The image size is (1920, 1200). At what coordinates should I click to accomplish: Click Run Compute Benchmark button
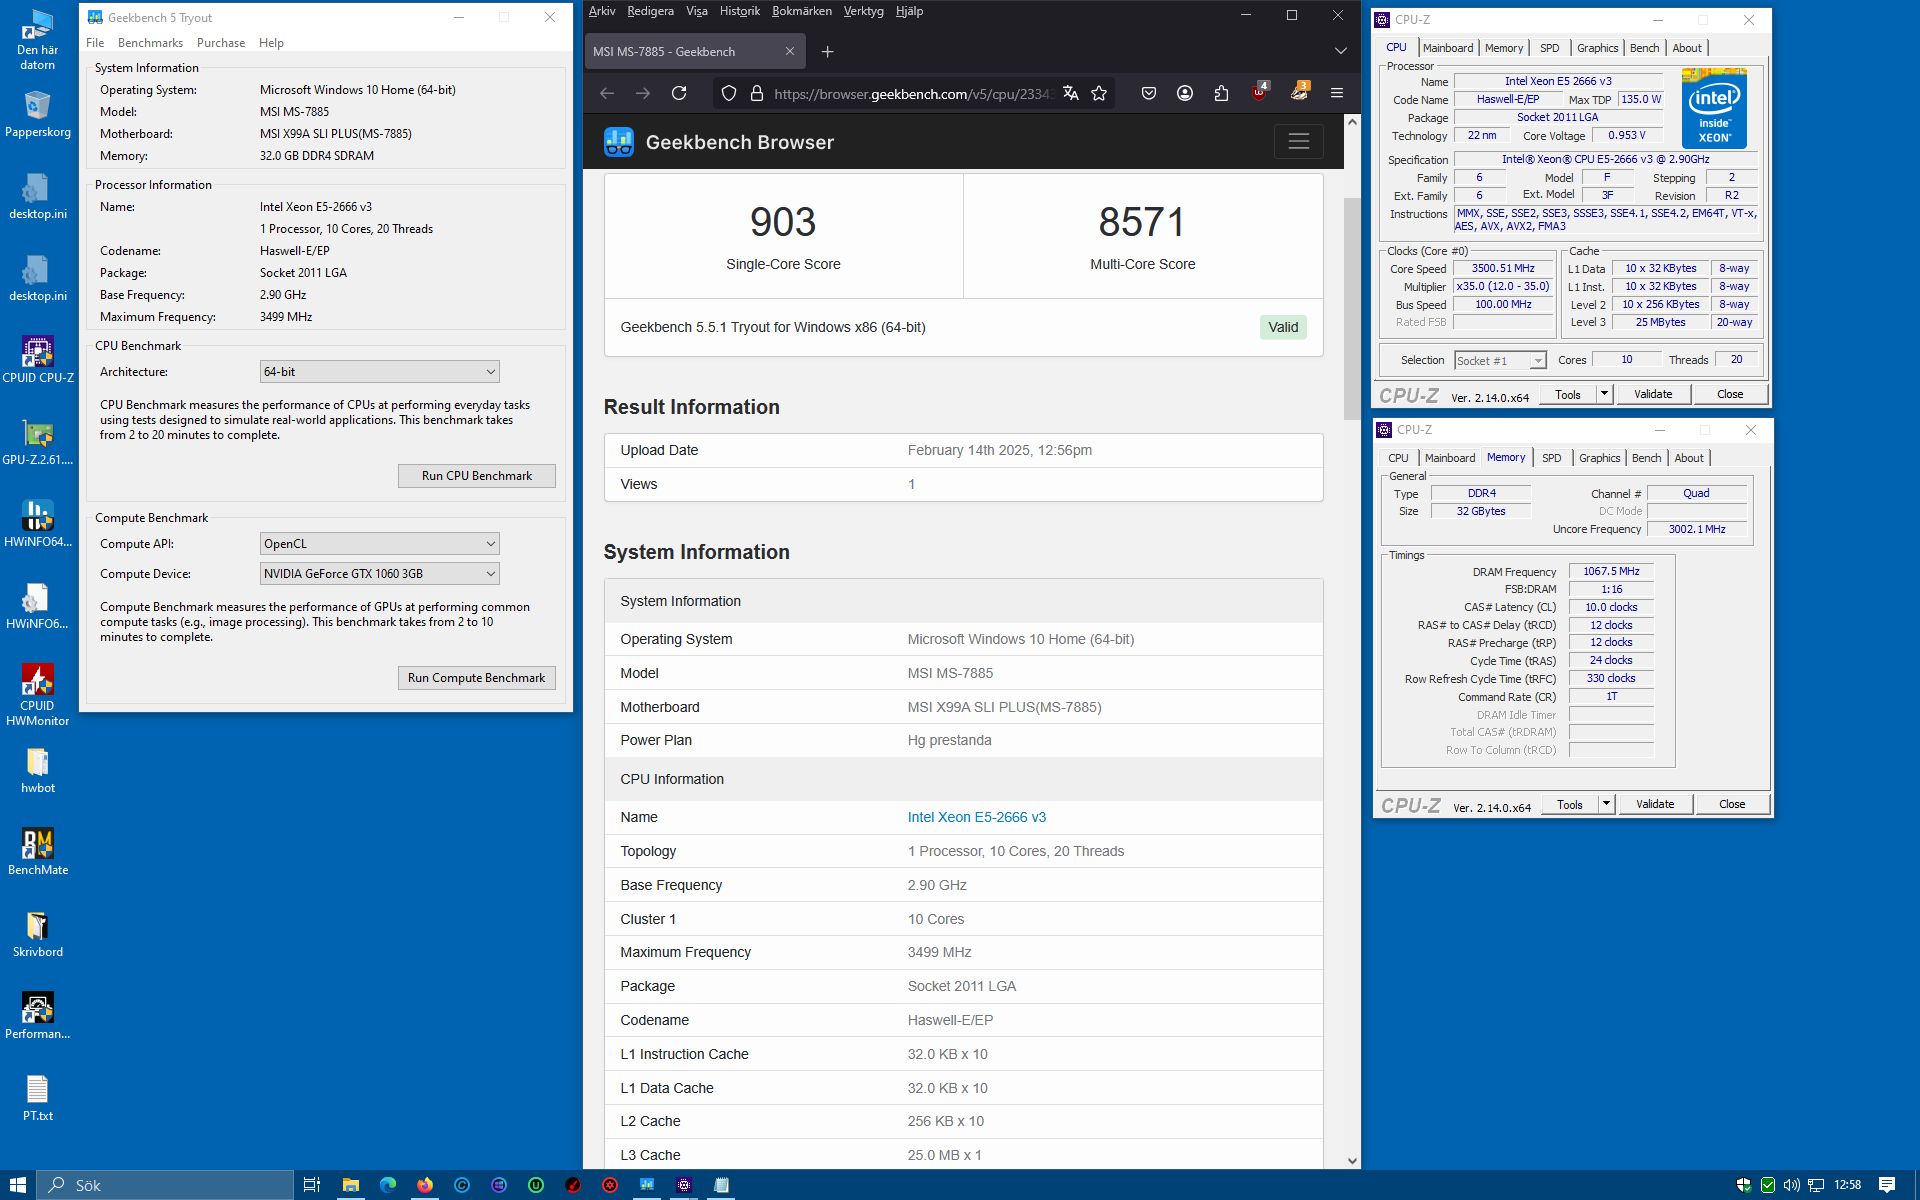[x=476, y=678]
